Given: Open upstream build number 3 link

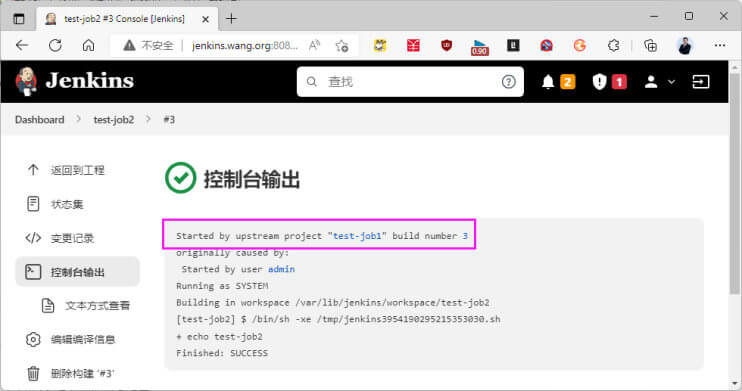Looking at the screenshot, I should (x=465, y=236).
